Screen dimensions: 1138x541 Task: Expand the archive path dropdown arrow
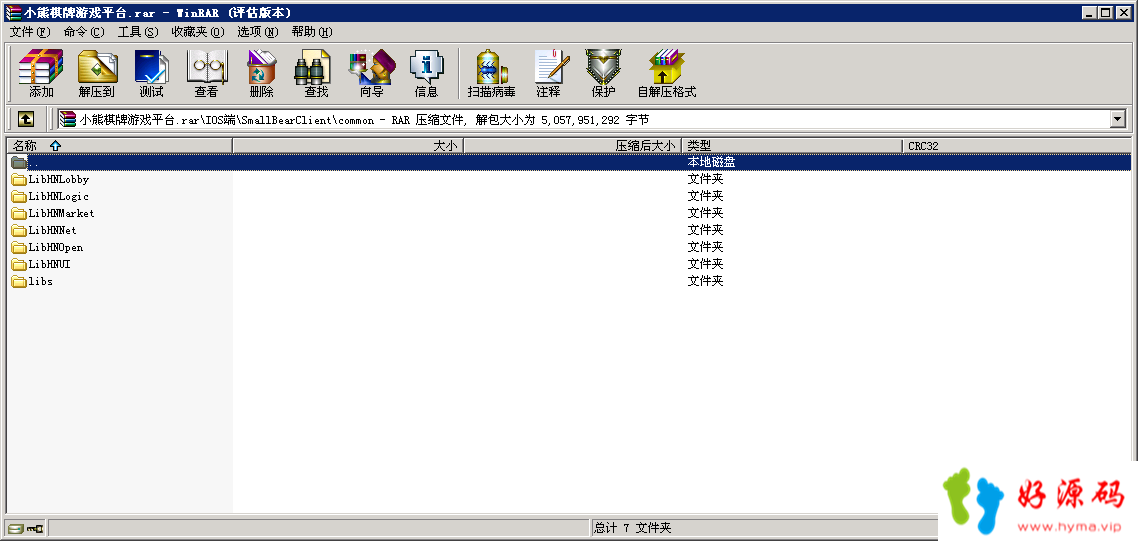click(1118, 118)
